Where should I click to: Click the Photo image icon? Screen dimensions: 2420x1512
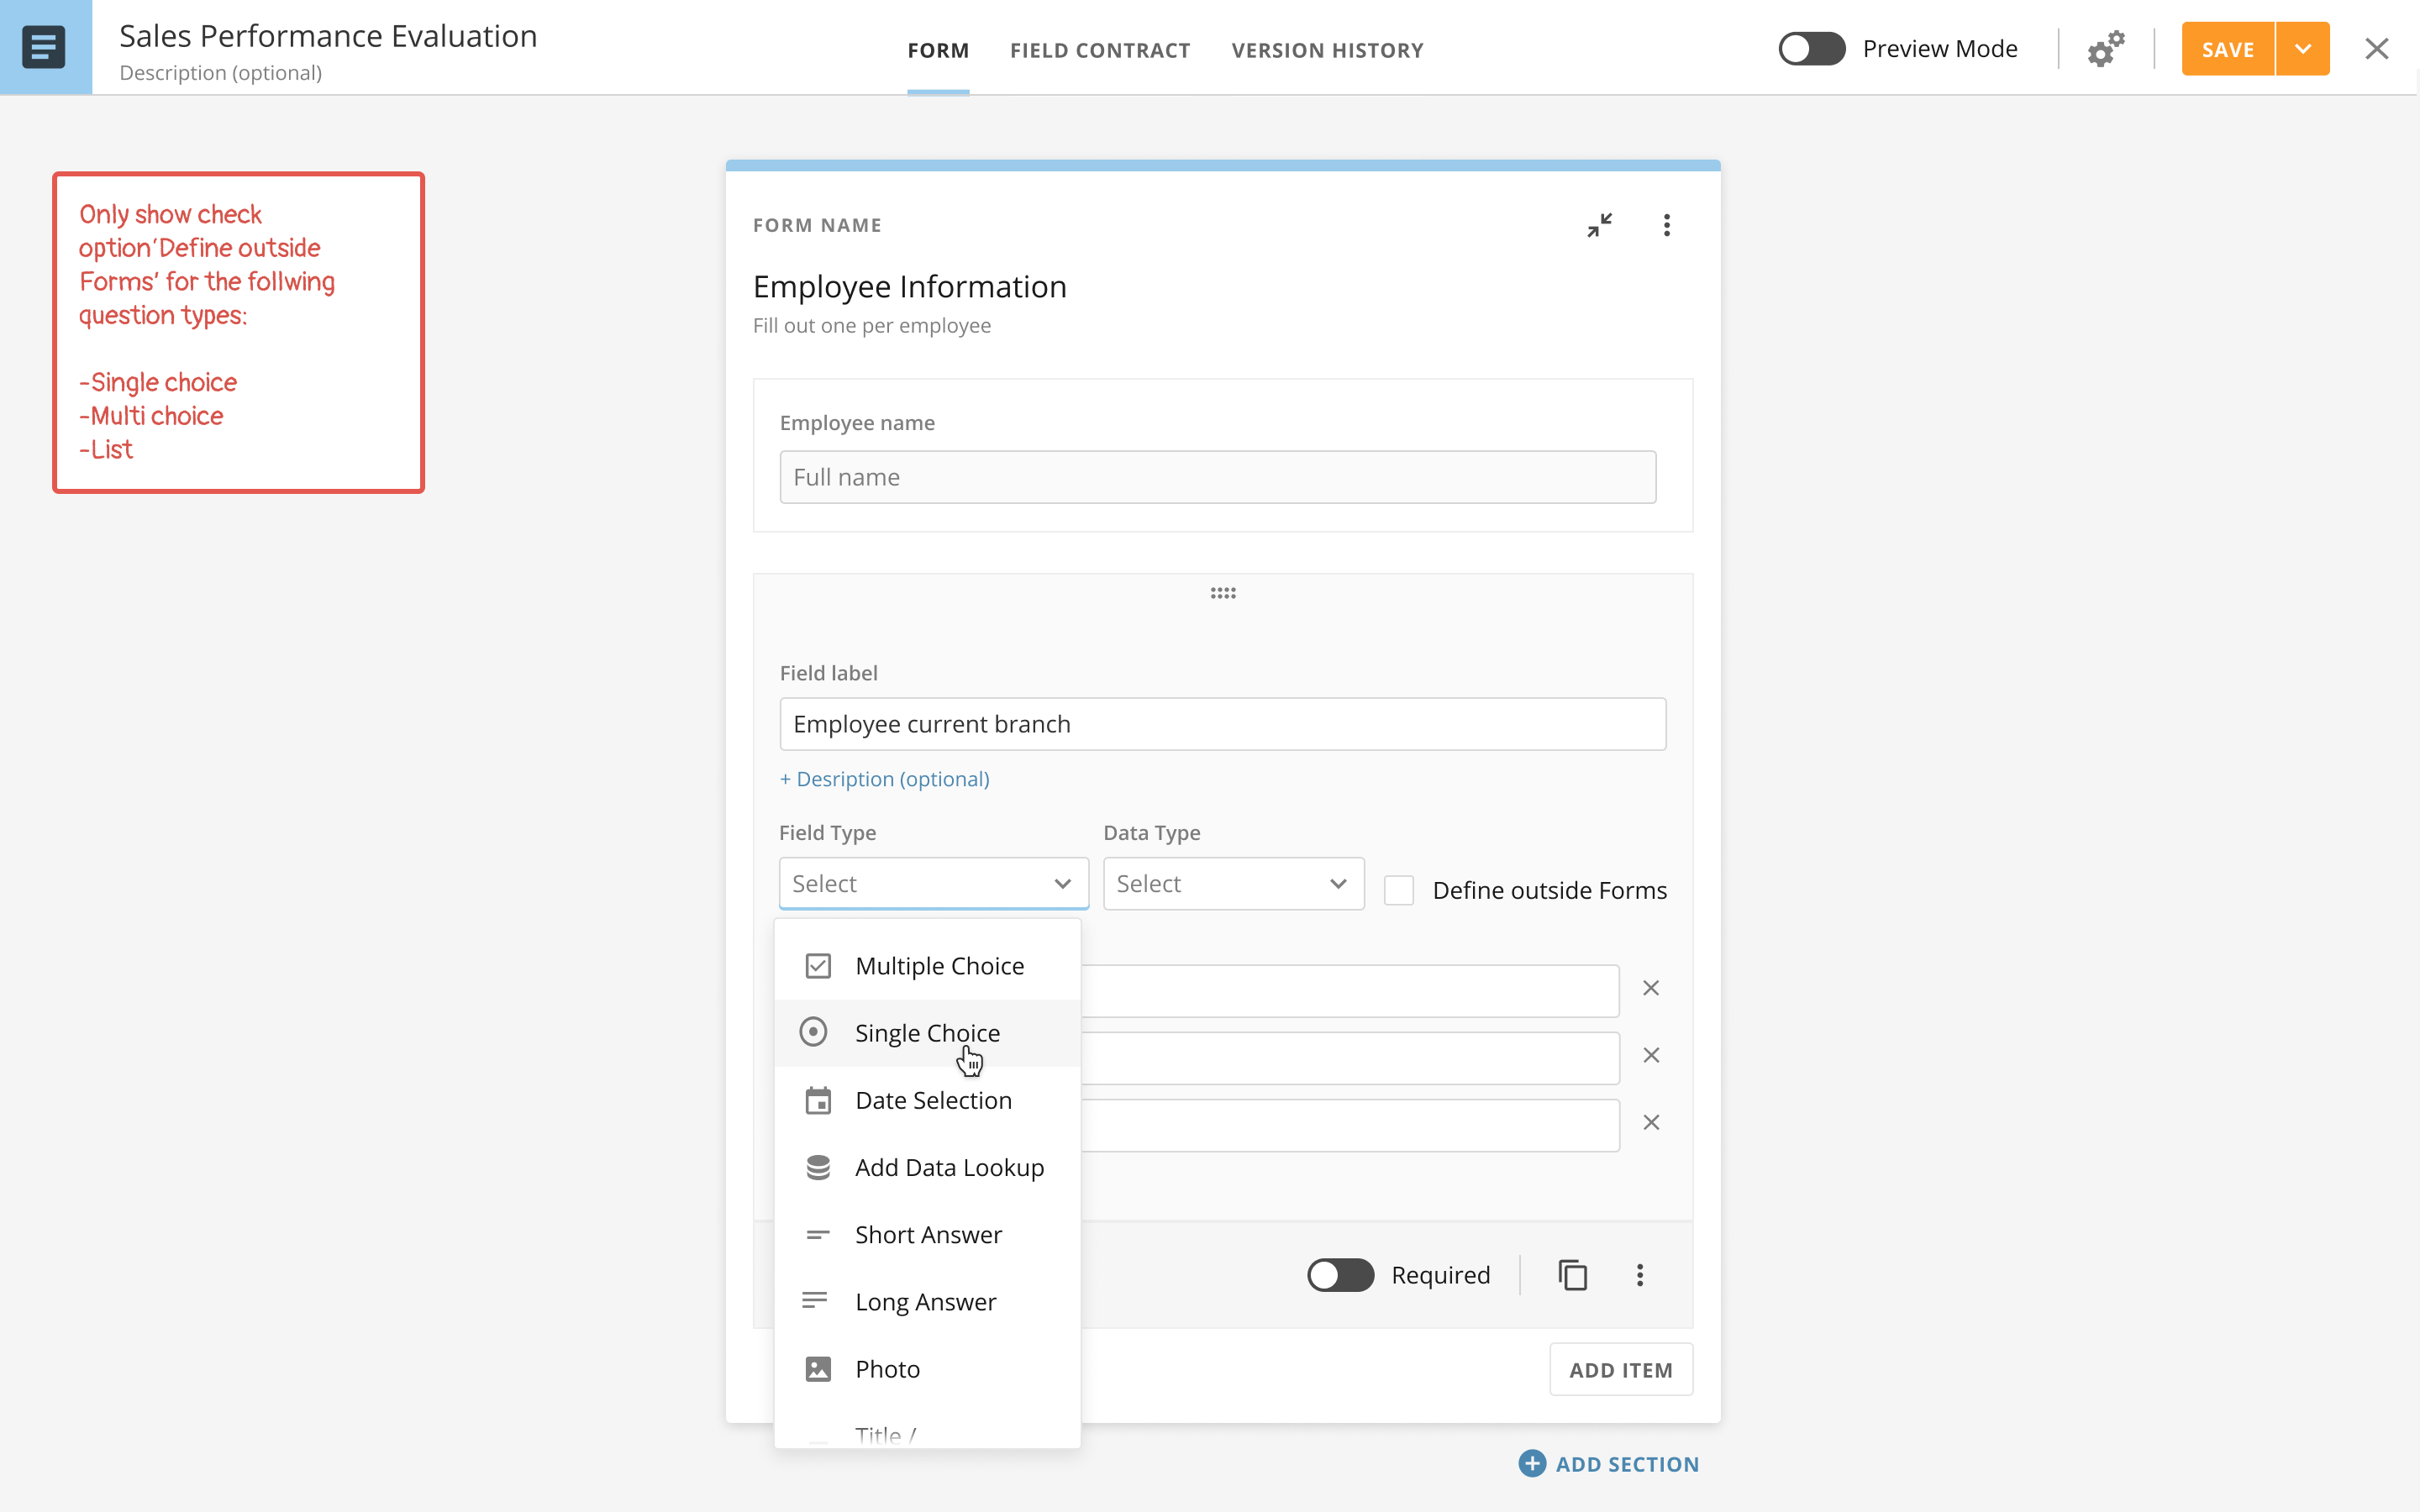pos(818,1369)
